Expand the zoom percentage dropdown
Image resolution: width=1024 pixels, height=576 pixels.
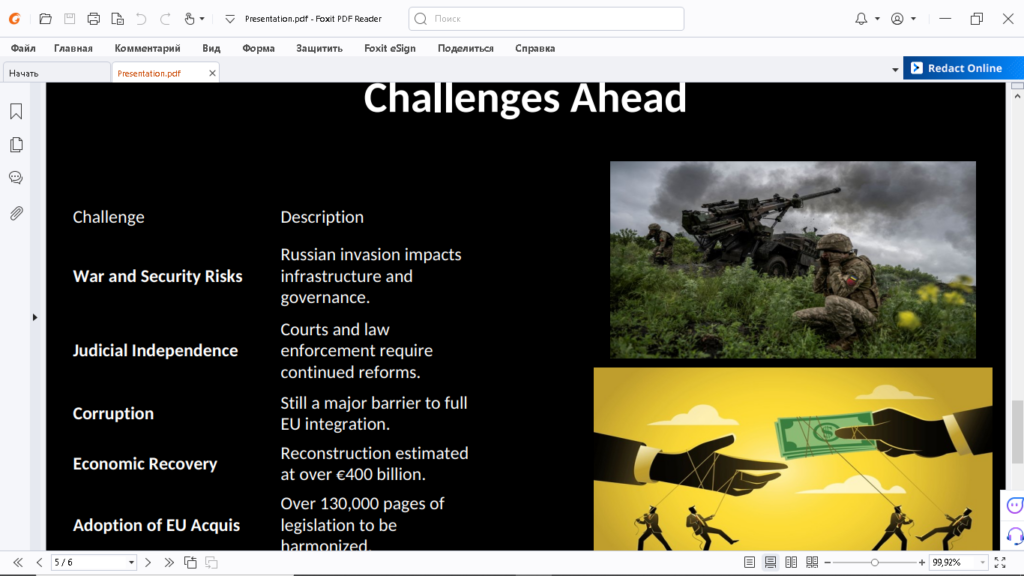981,563
